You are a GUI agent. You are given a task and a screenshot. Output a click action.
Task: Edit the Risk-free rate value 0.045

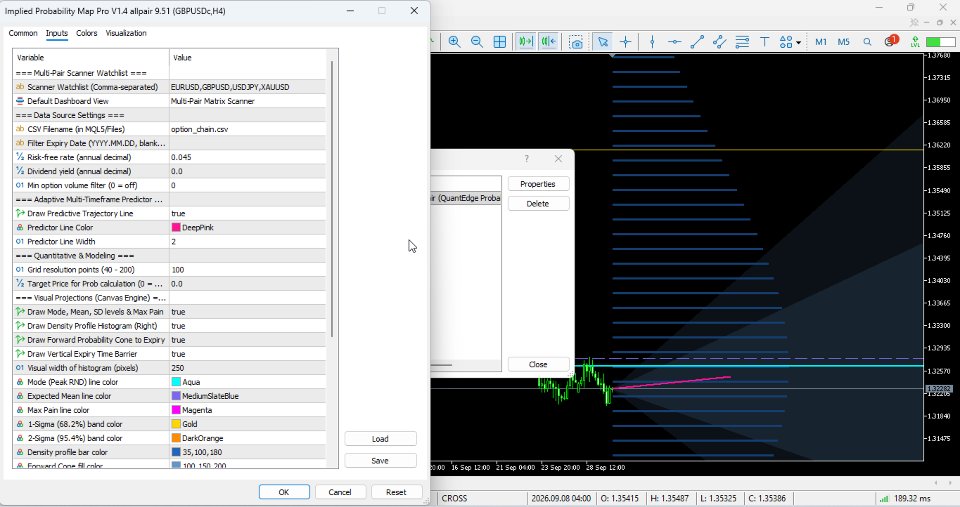point(247,157)
